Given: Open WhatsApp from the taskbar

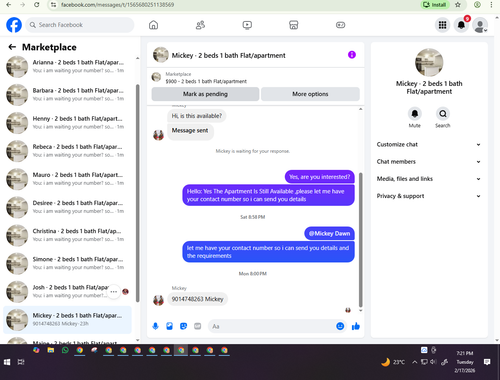Looking at the screenshot, I should 65,350.
